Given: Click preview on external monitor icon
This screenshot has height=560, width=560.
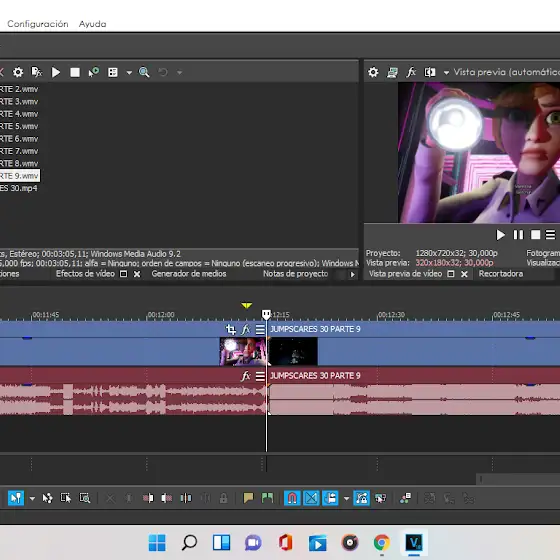Looking at the screenshot, I should click(x=392, y=72).
